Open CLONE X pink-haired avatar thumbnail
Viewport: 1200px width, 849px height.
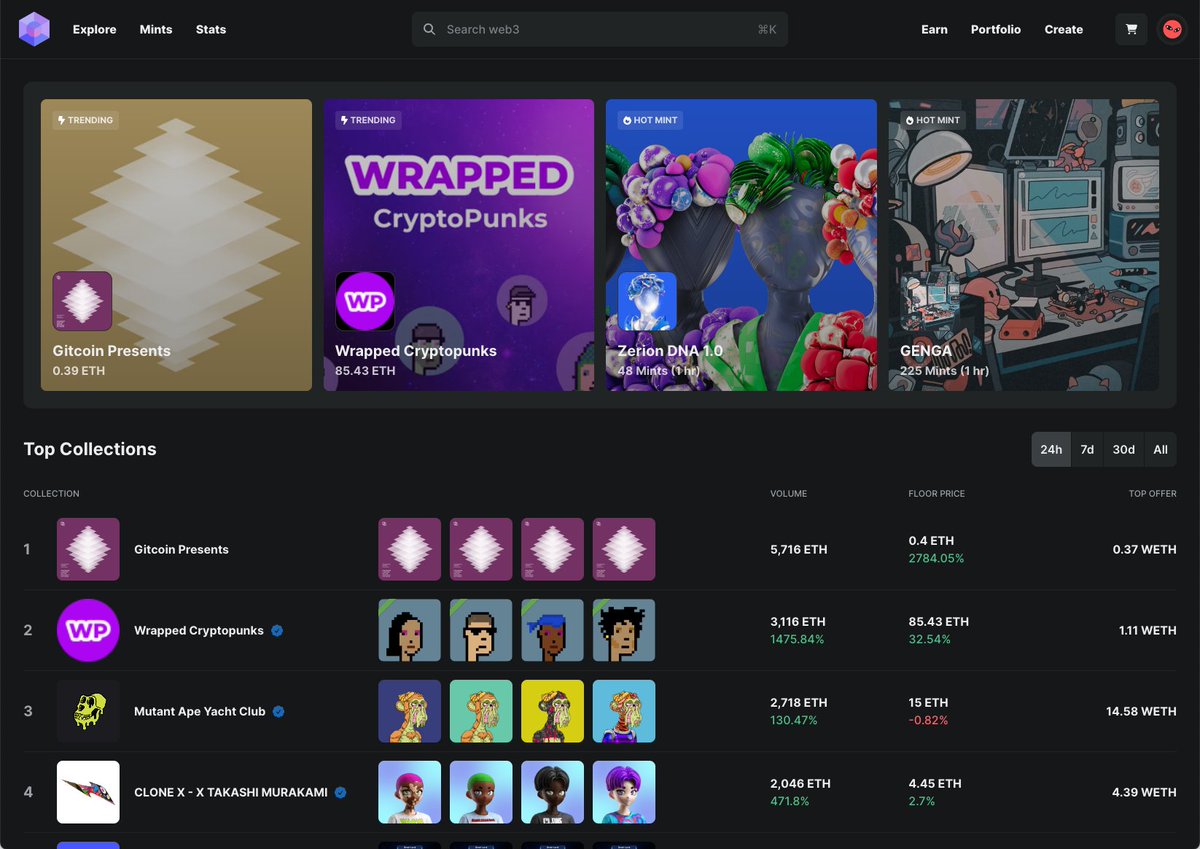(x=409, y=792)
